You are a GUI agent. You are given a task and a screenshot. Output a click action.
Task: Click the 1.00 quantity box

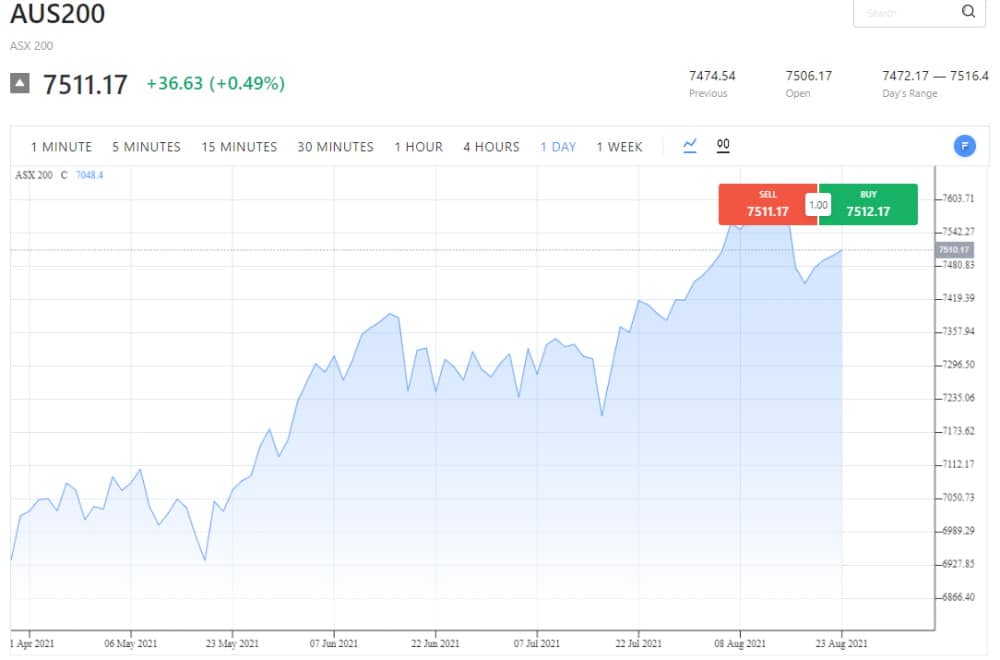(x=818, y=205)
